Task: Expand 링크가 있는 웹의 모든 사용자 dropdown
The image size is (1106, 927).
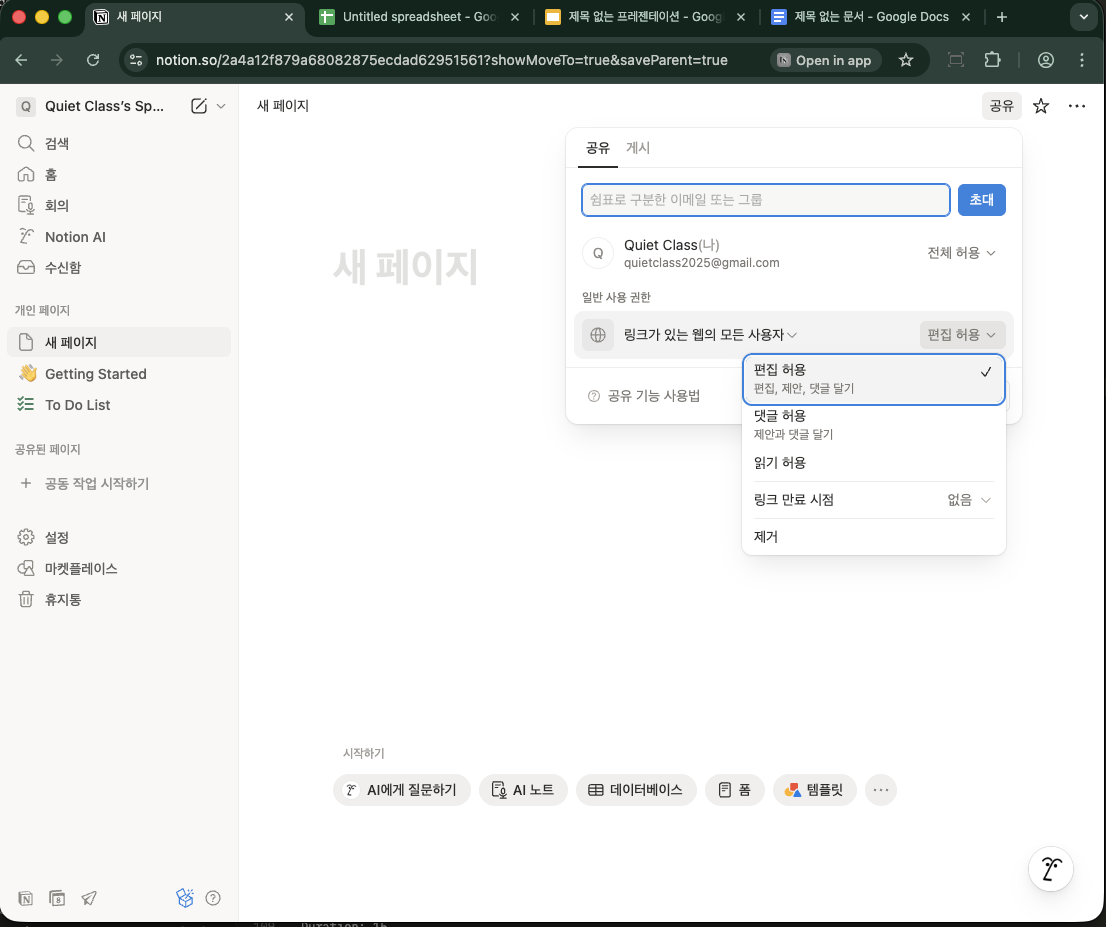Action: [x=709, y=335]
